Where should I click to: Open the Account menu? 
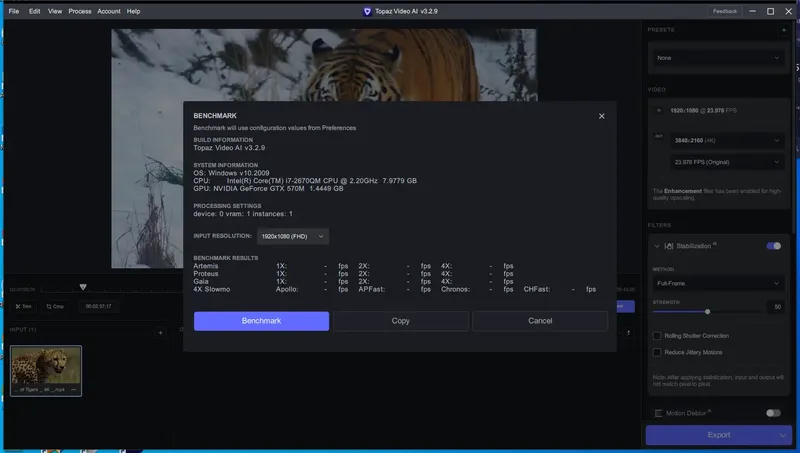pos(109,11)
